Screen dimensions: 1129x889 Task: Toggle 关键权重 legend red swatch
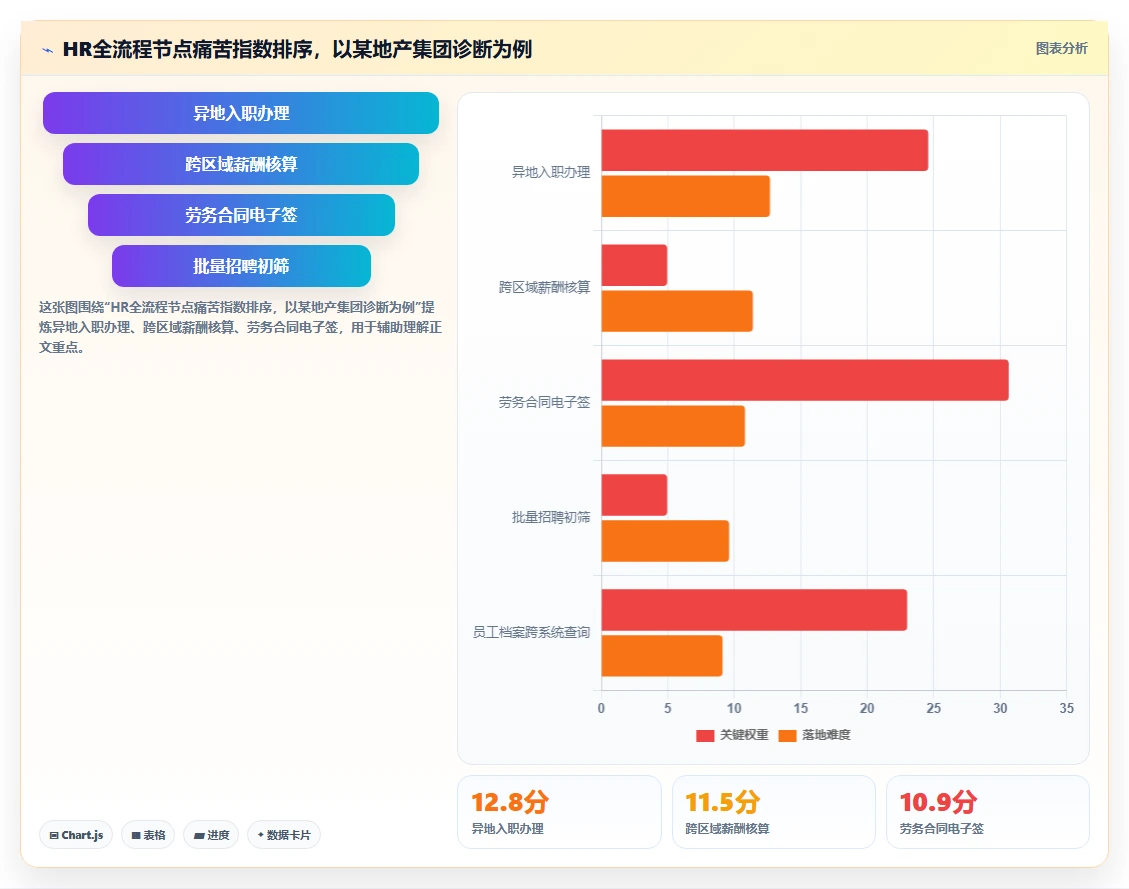point(705,735)
